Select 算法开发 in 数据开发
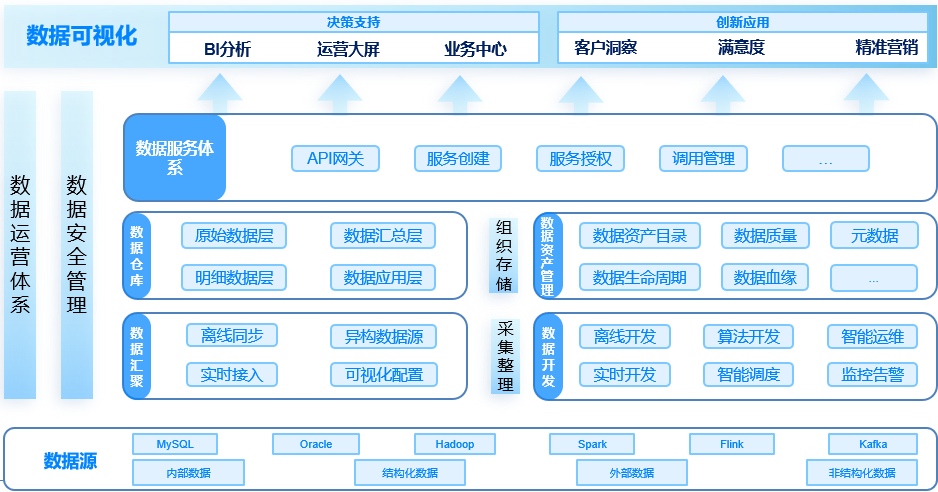The height and width of the screenshot is (492, 938). [748, 337]
